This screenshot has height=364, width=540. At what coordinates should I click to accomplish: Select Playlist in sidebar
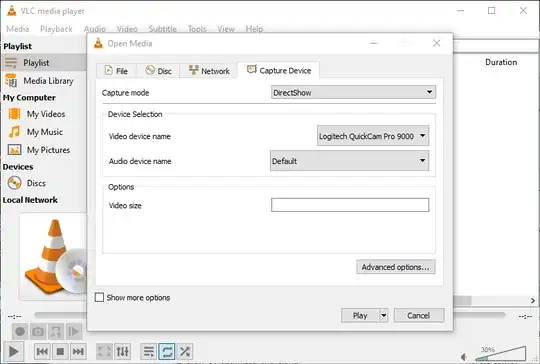[43, 63]
